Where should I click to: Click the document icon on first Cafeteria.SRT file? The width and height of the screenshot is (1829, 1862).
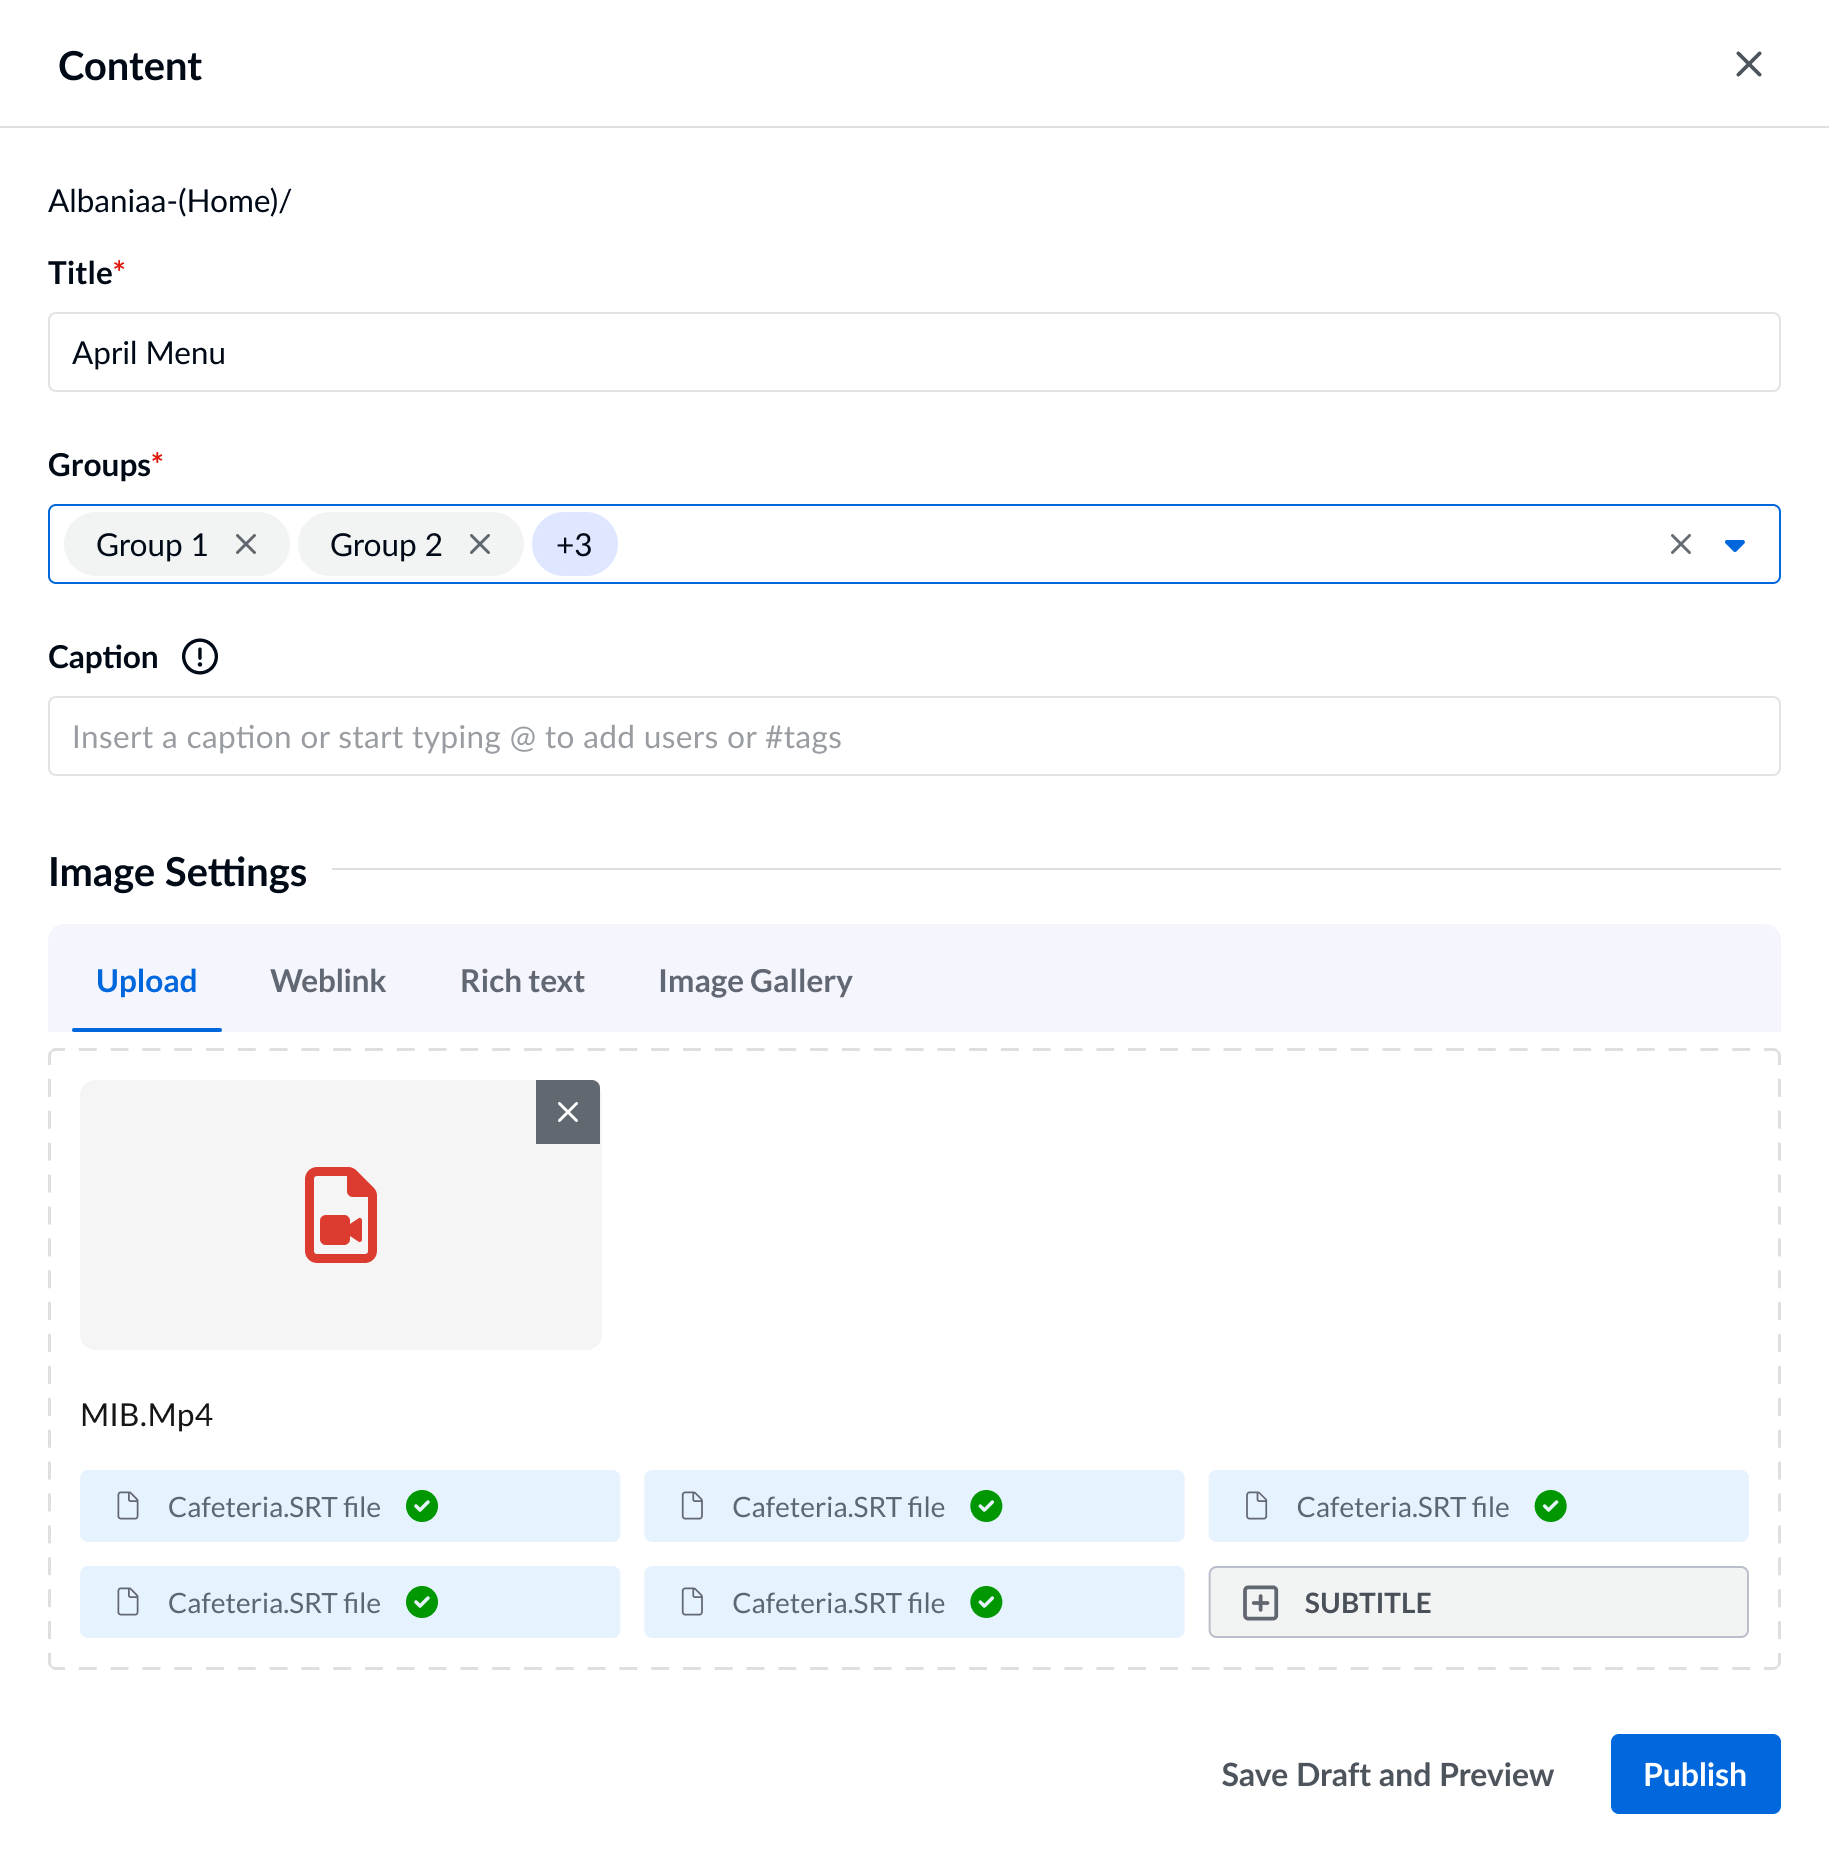click(x=127, y=1506)
